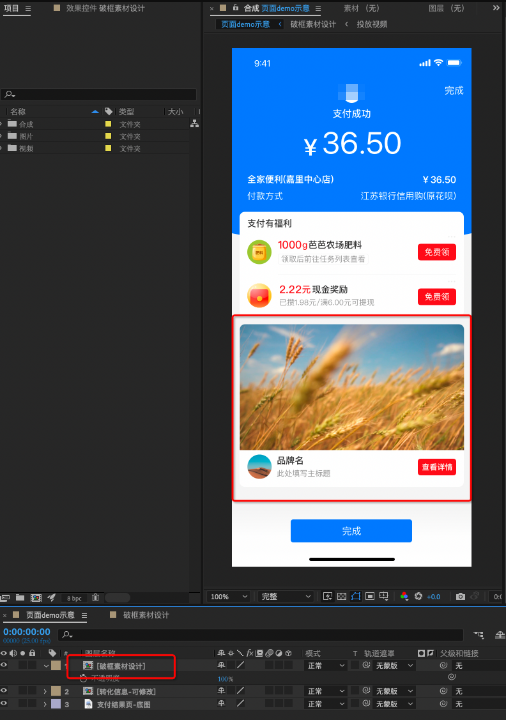506x720 pixels.
Task: Open the parent 无 dropdown for 破框素材设计
Action: pos(479,665)
